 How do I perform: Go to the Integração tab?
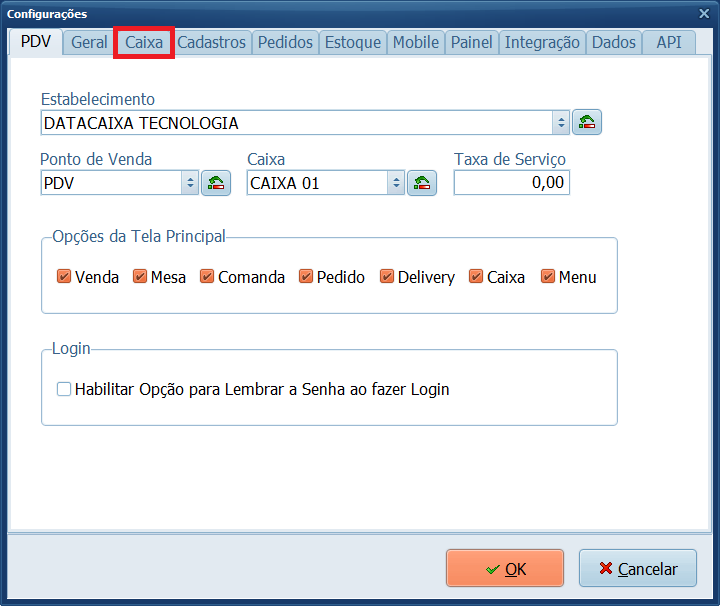(541, 42)
